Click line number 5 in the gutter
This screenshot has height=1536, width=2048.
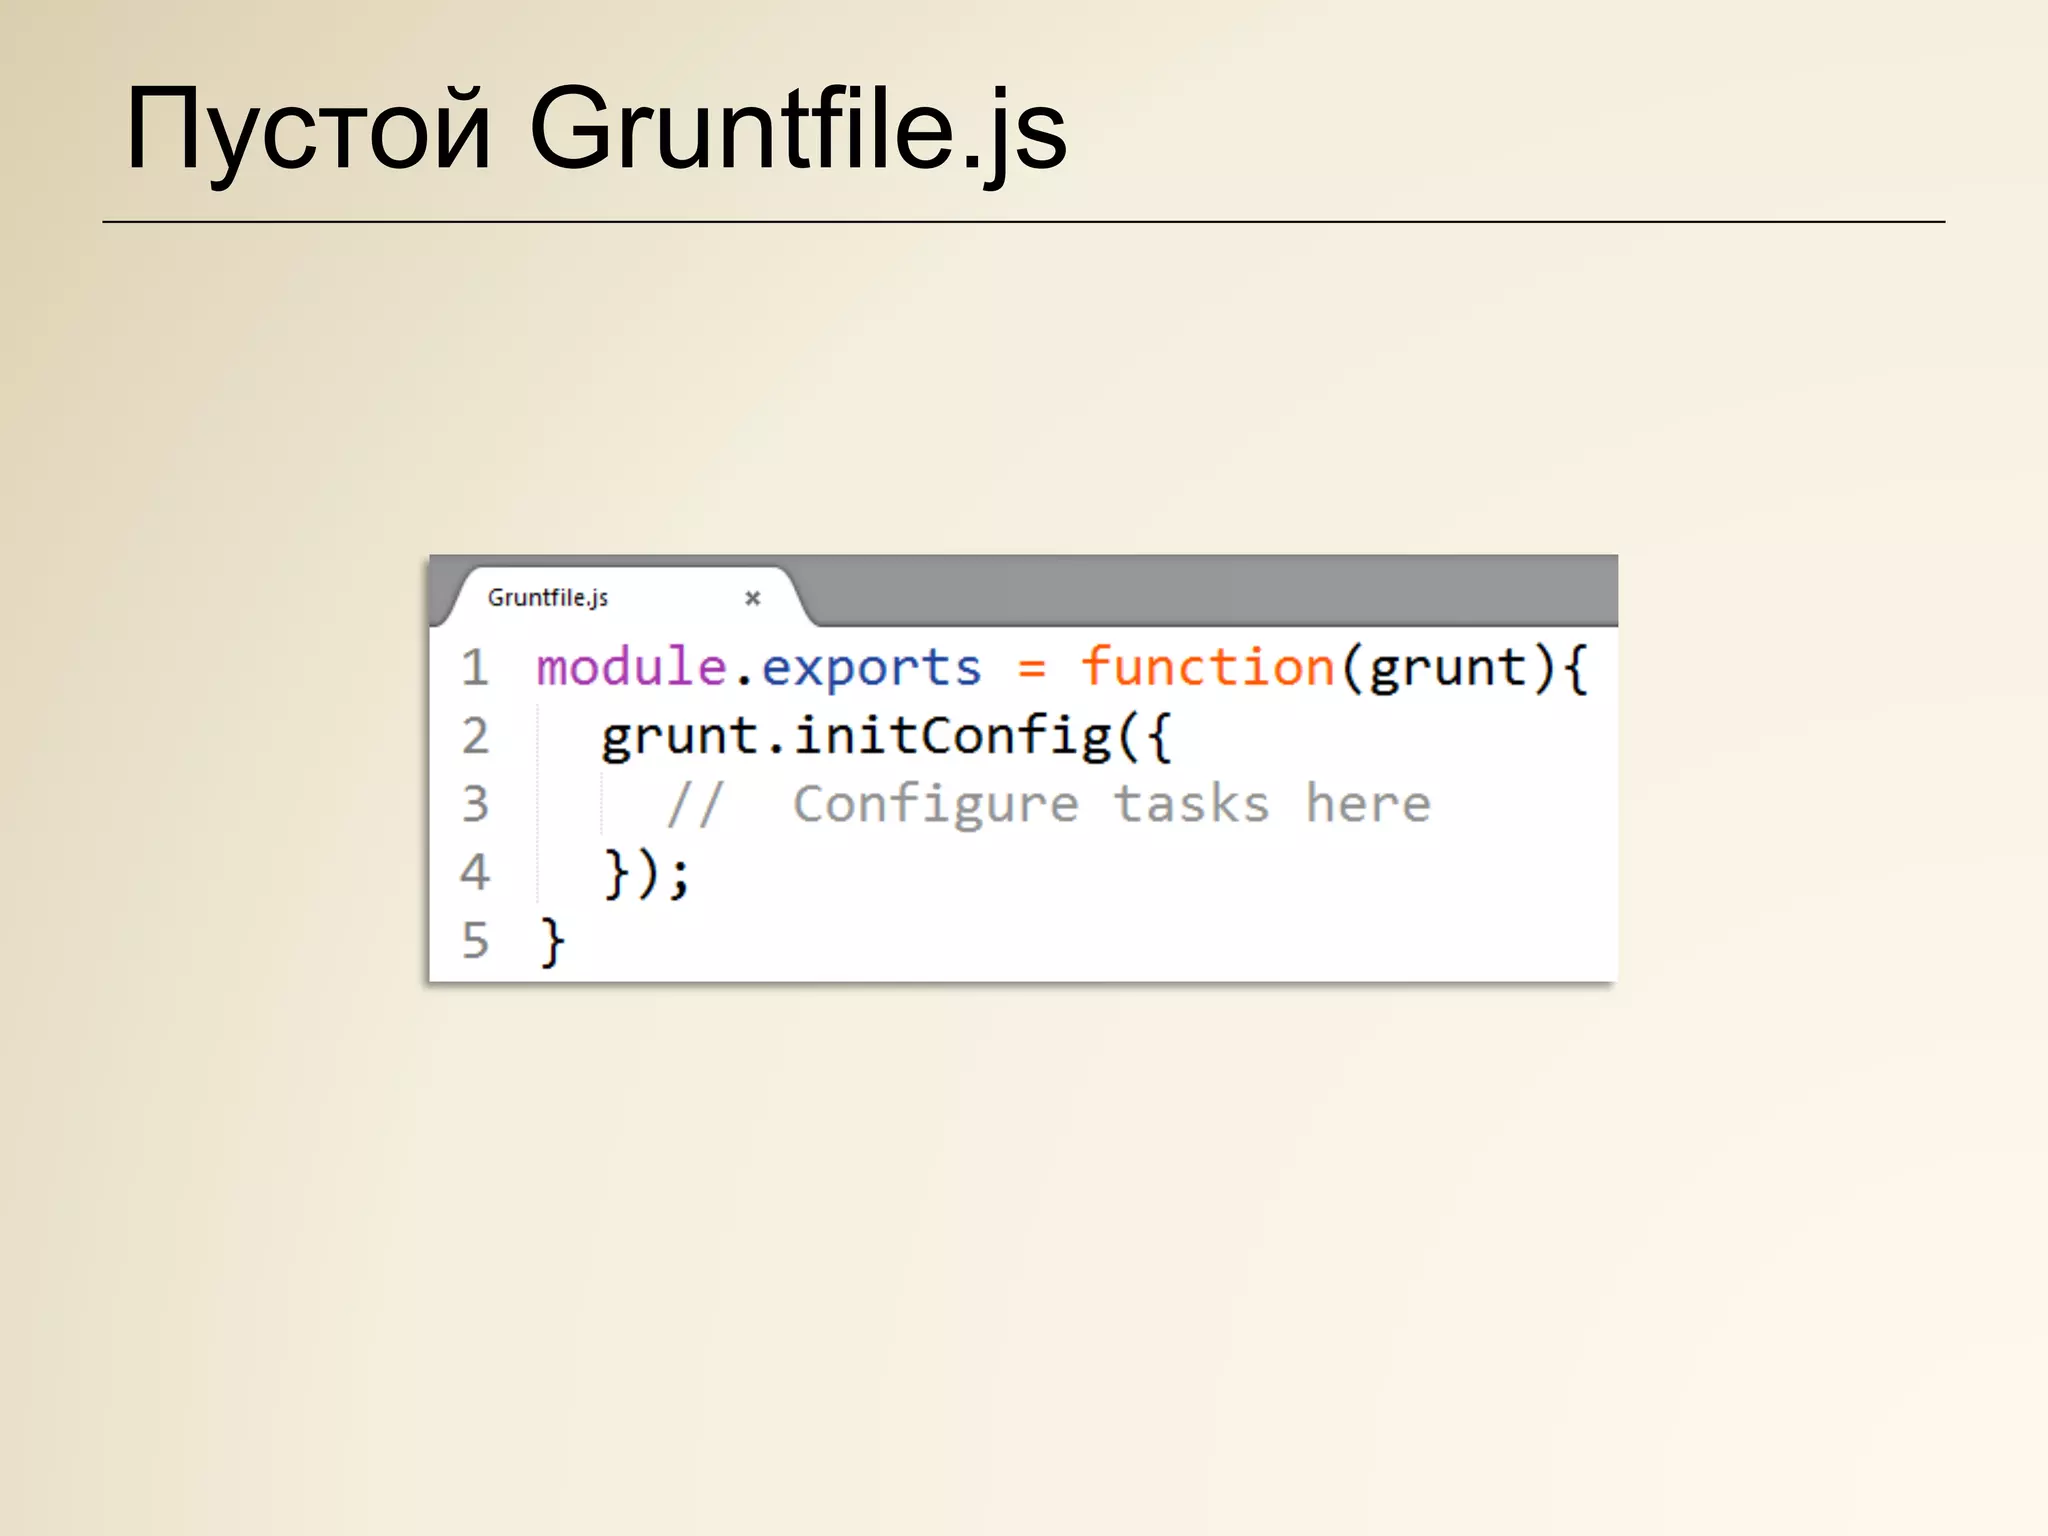tap(475, 940)
